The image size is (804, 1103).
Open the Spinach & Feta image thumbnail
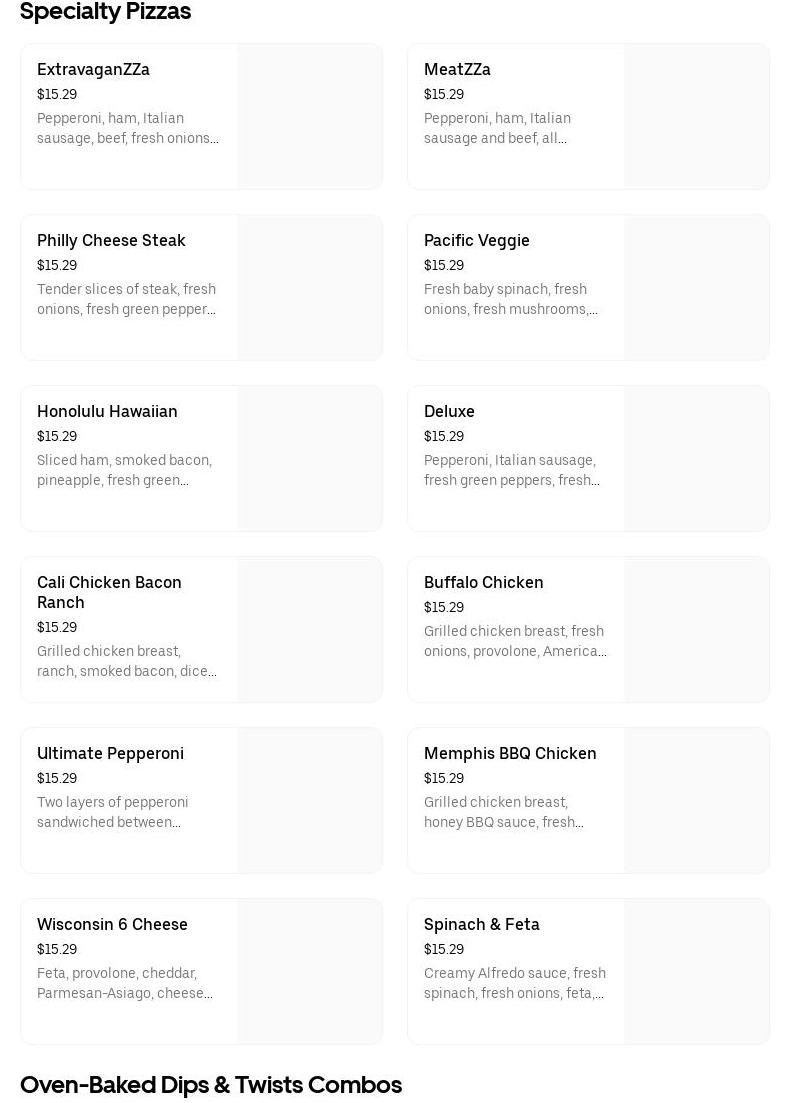point(696,972)
